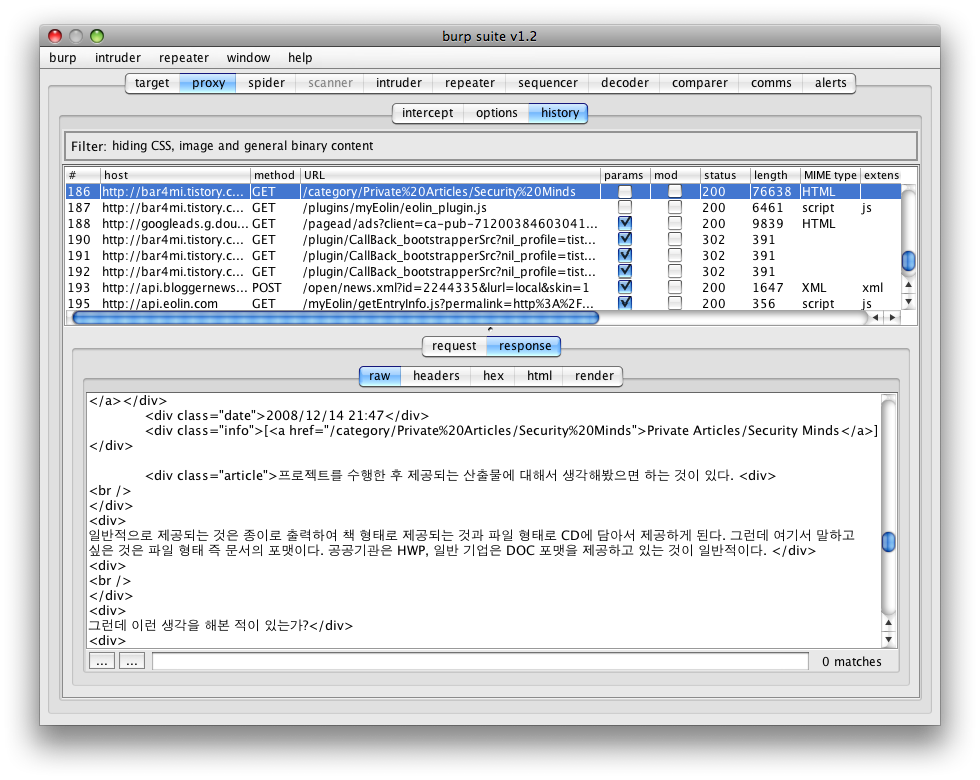Screen dimensions: 980x780
Task: Toggle mod checkbox for row 191
Action: pos(674,255)
